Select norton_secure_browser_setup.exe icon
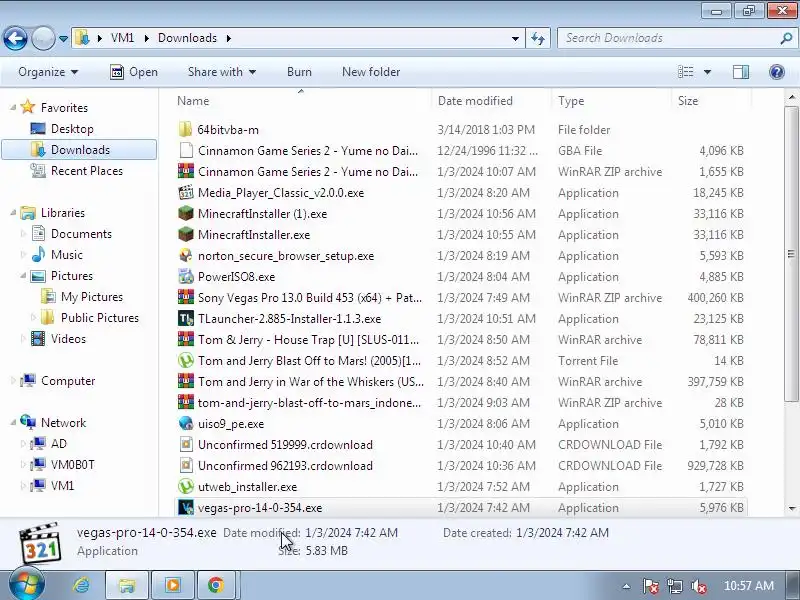This screenshot has height=600, width=800. (x=186, y=256)
